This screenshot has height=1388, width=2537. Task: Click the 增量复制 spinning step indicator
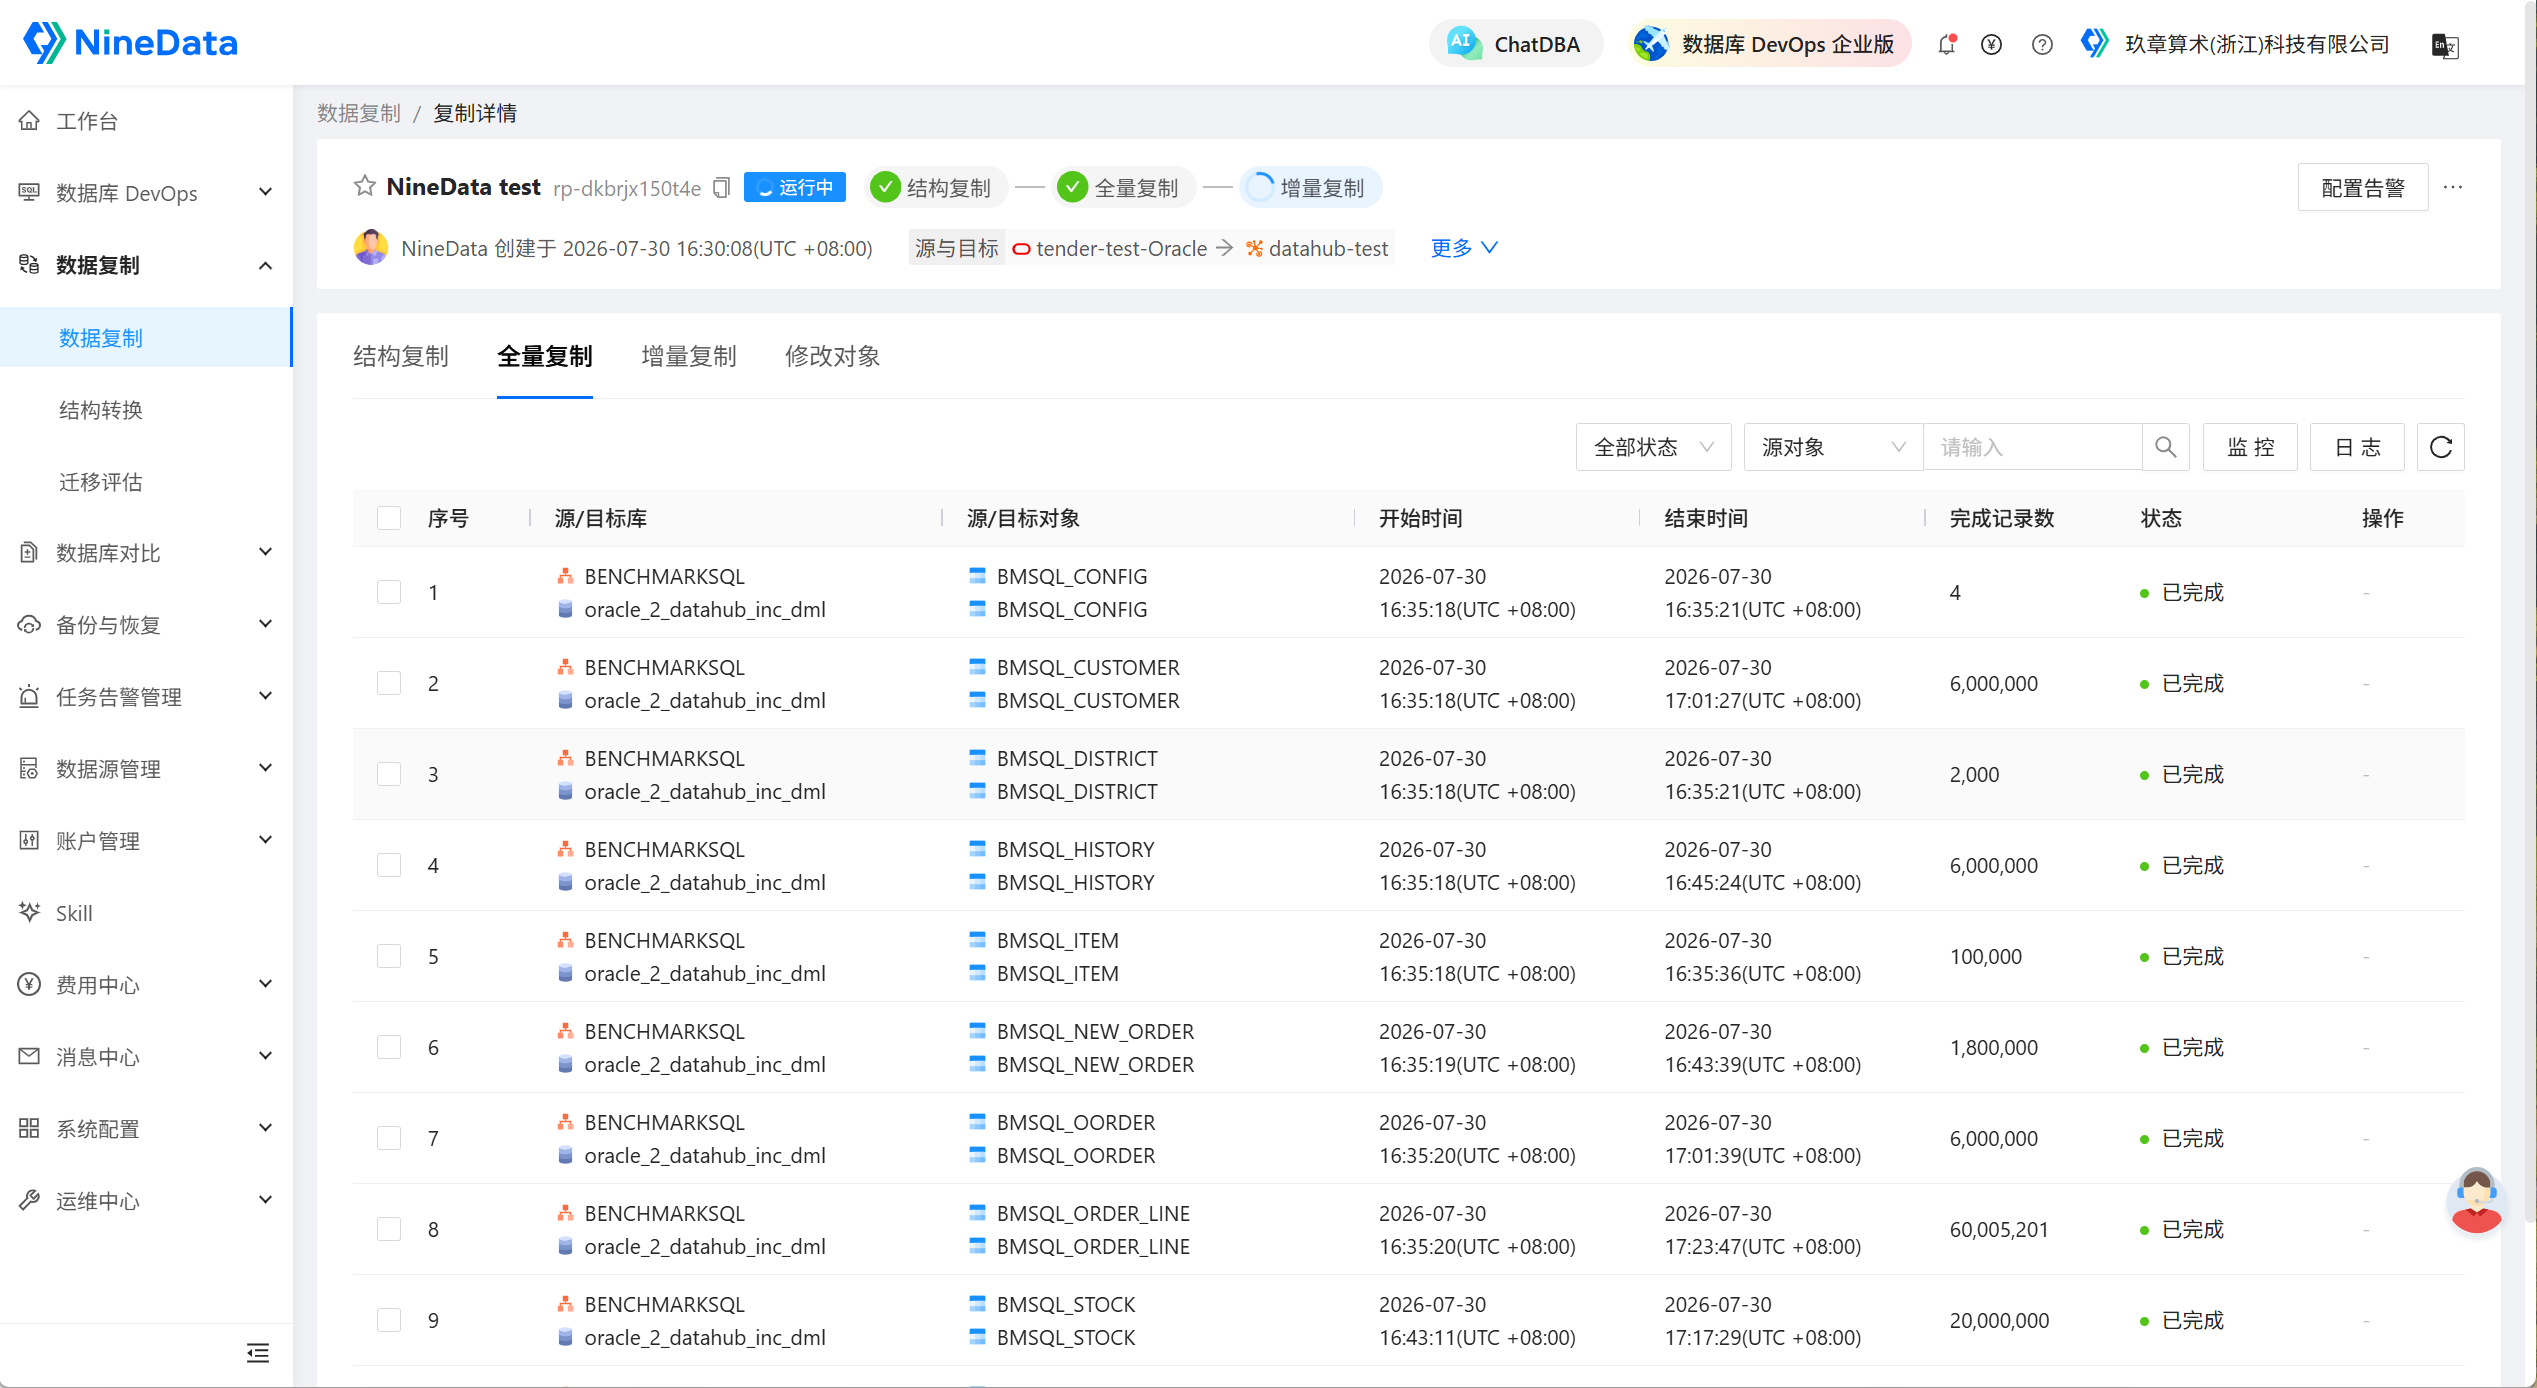click(x=1260, y=187)
